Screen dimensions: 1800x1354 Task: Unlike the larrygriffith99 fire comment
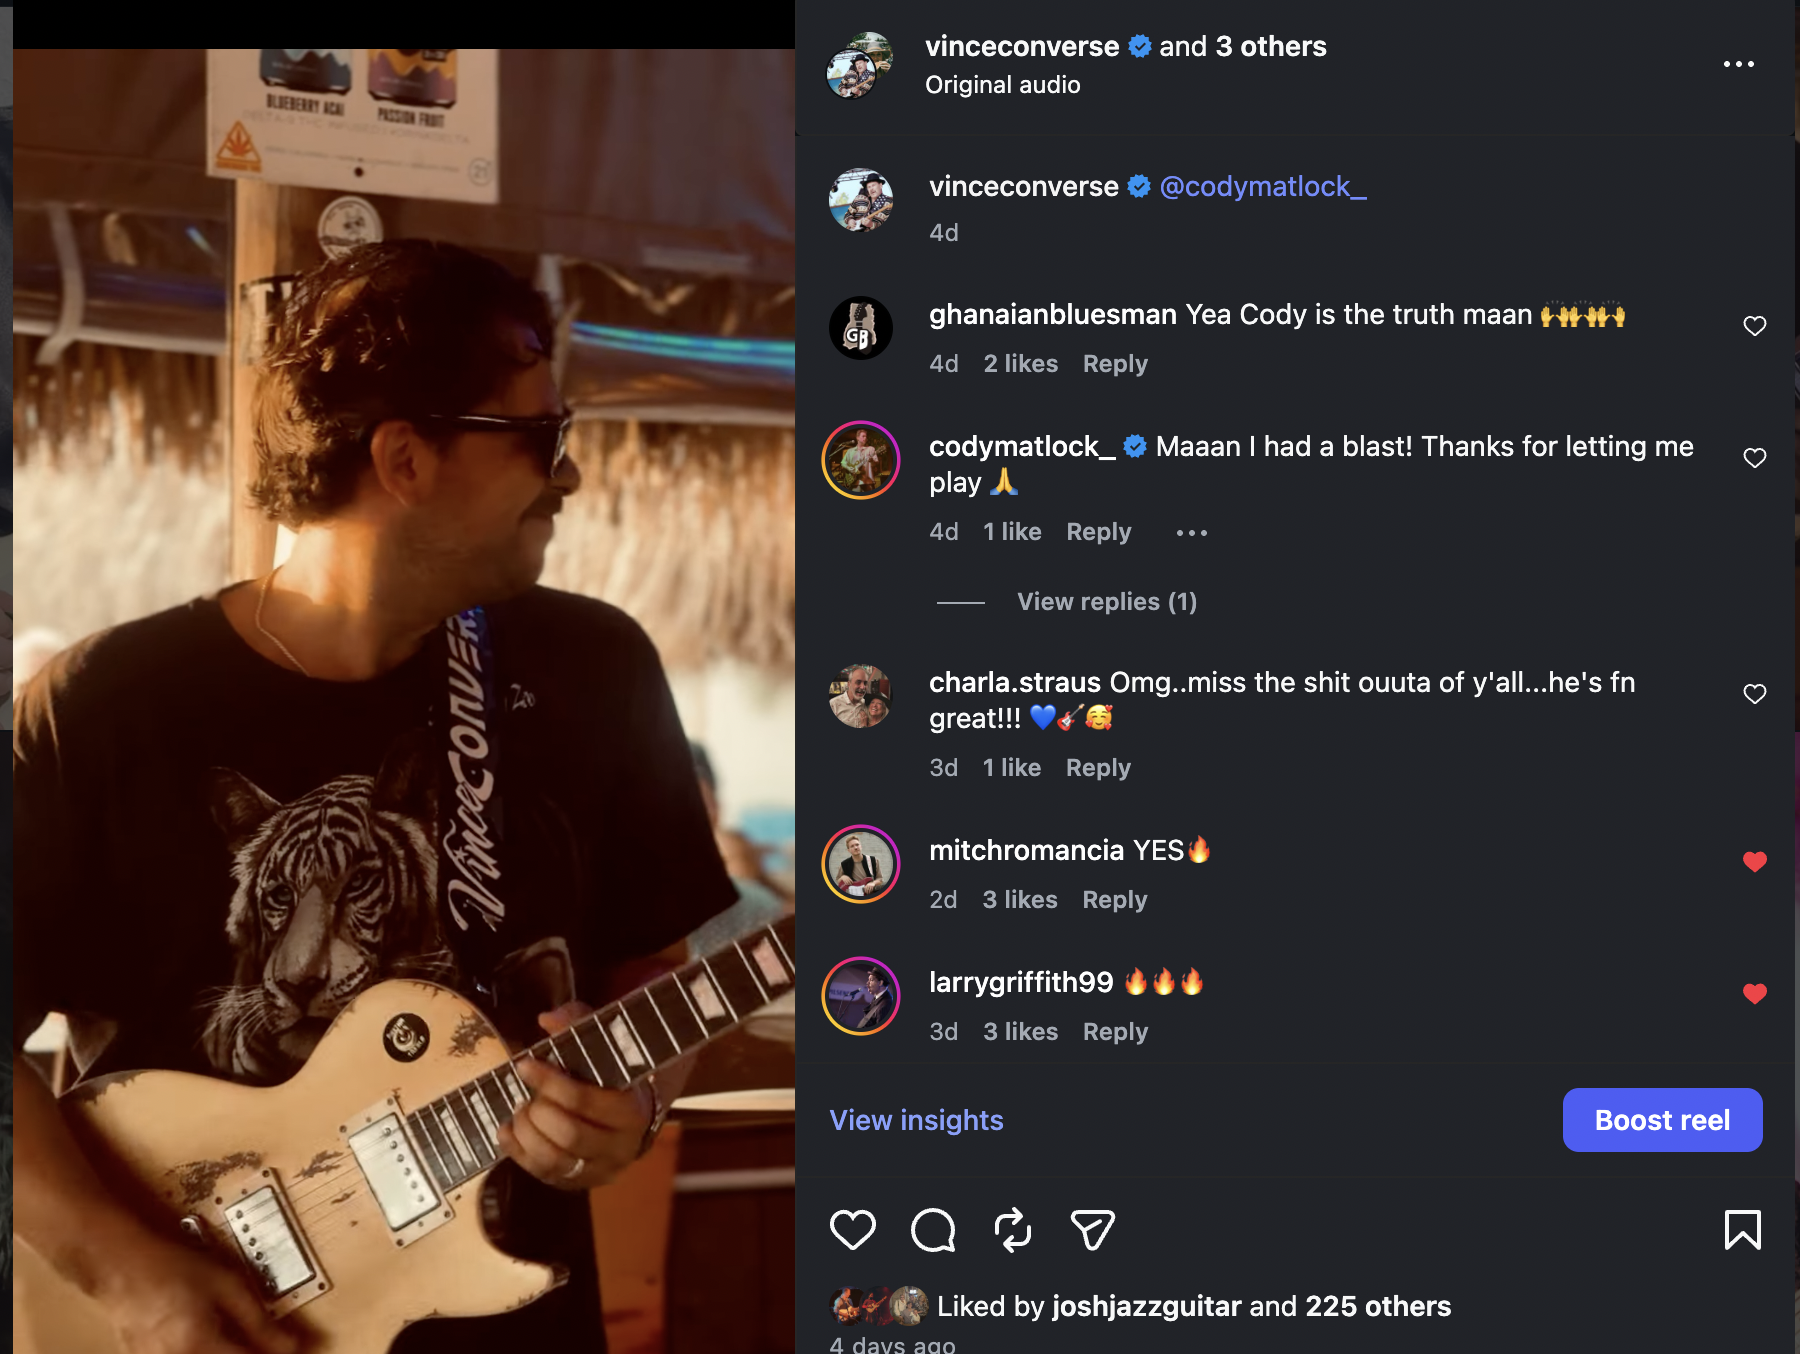click(1755, 994)
